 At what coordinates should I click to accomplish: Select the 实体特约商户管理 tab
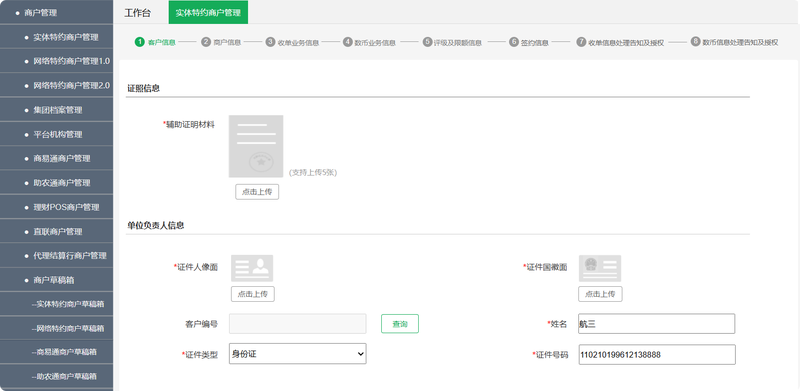click(208, 13)
